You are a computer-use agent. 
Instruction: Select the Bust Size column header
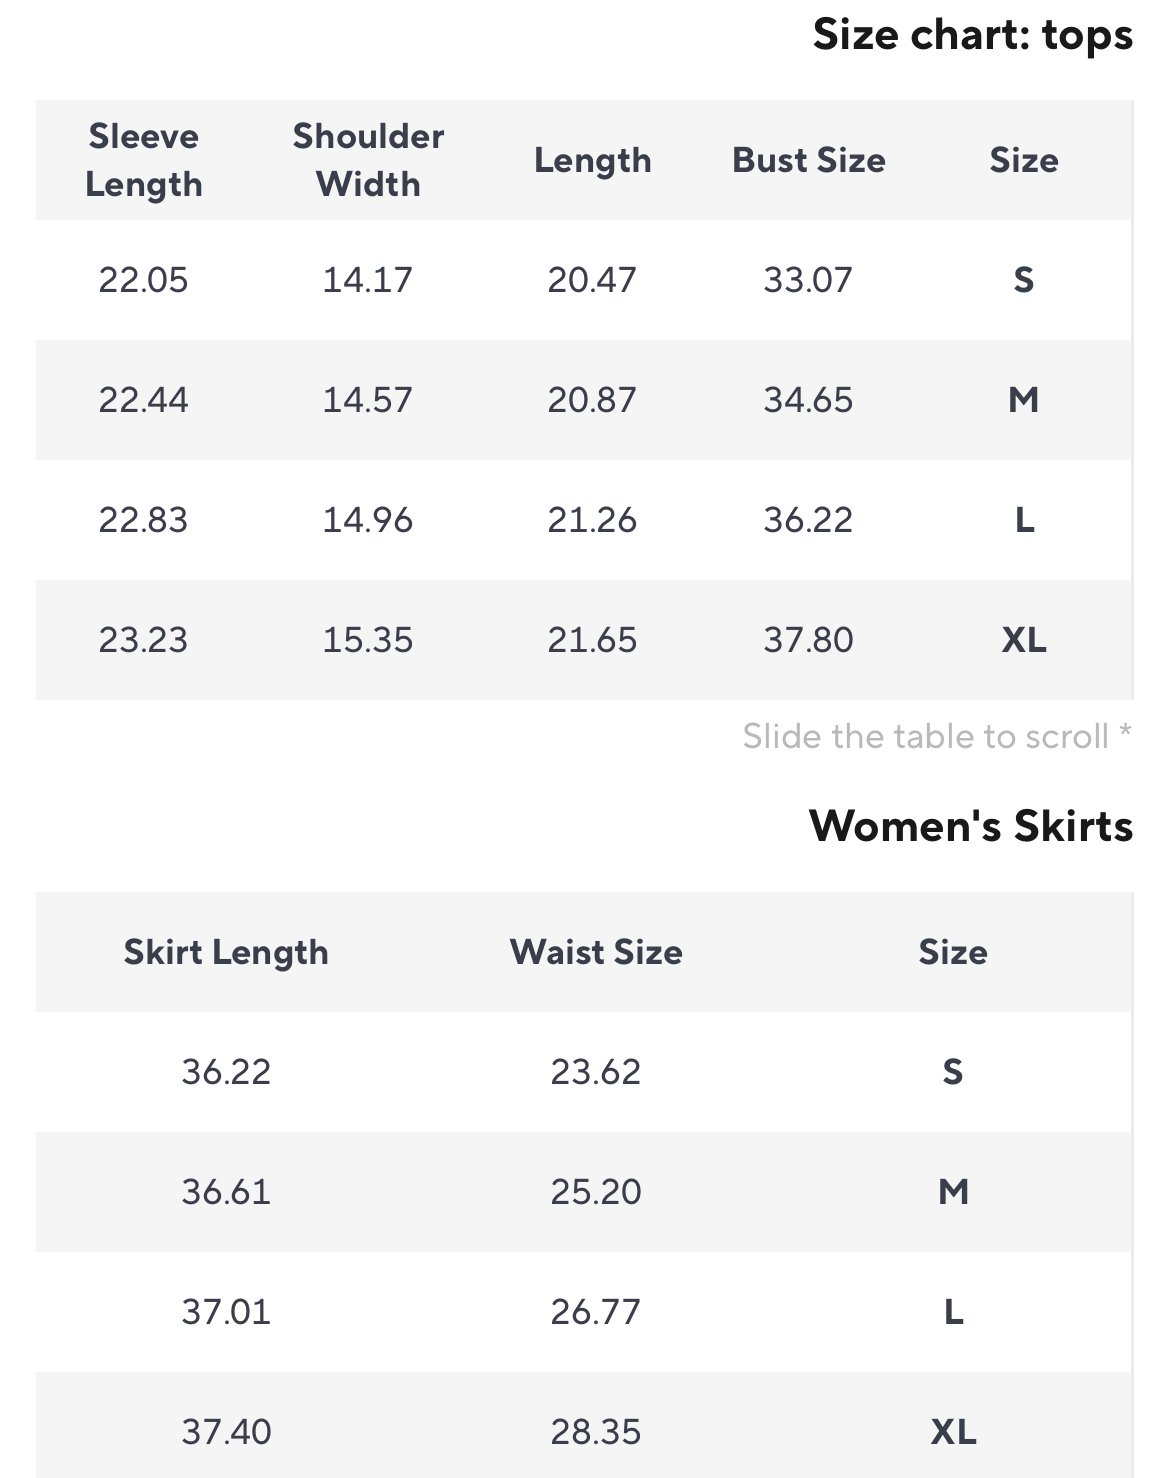808,160
